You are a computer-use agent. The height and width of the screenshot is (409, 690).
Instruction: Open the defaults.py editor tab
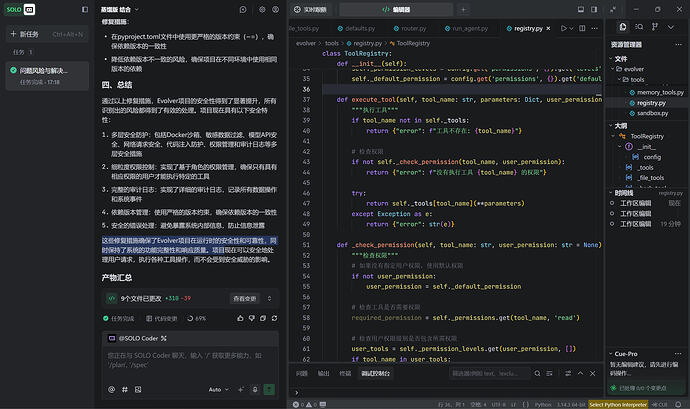tap(356, 28)
